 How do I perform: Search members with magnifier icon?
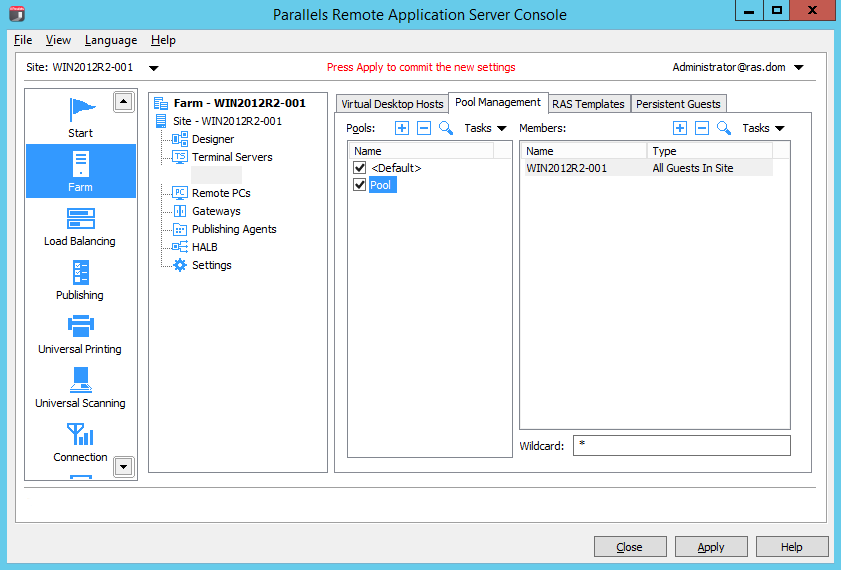[724, 128]
